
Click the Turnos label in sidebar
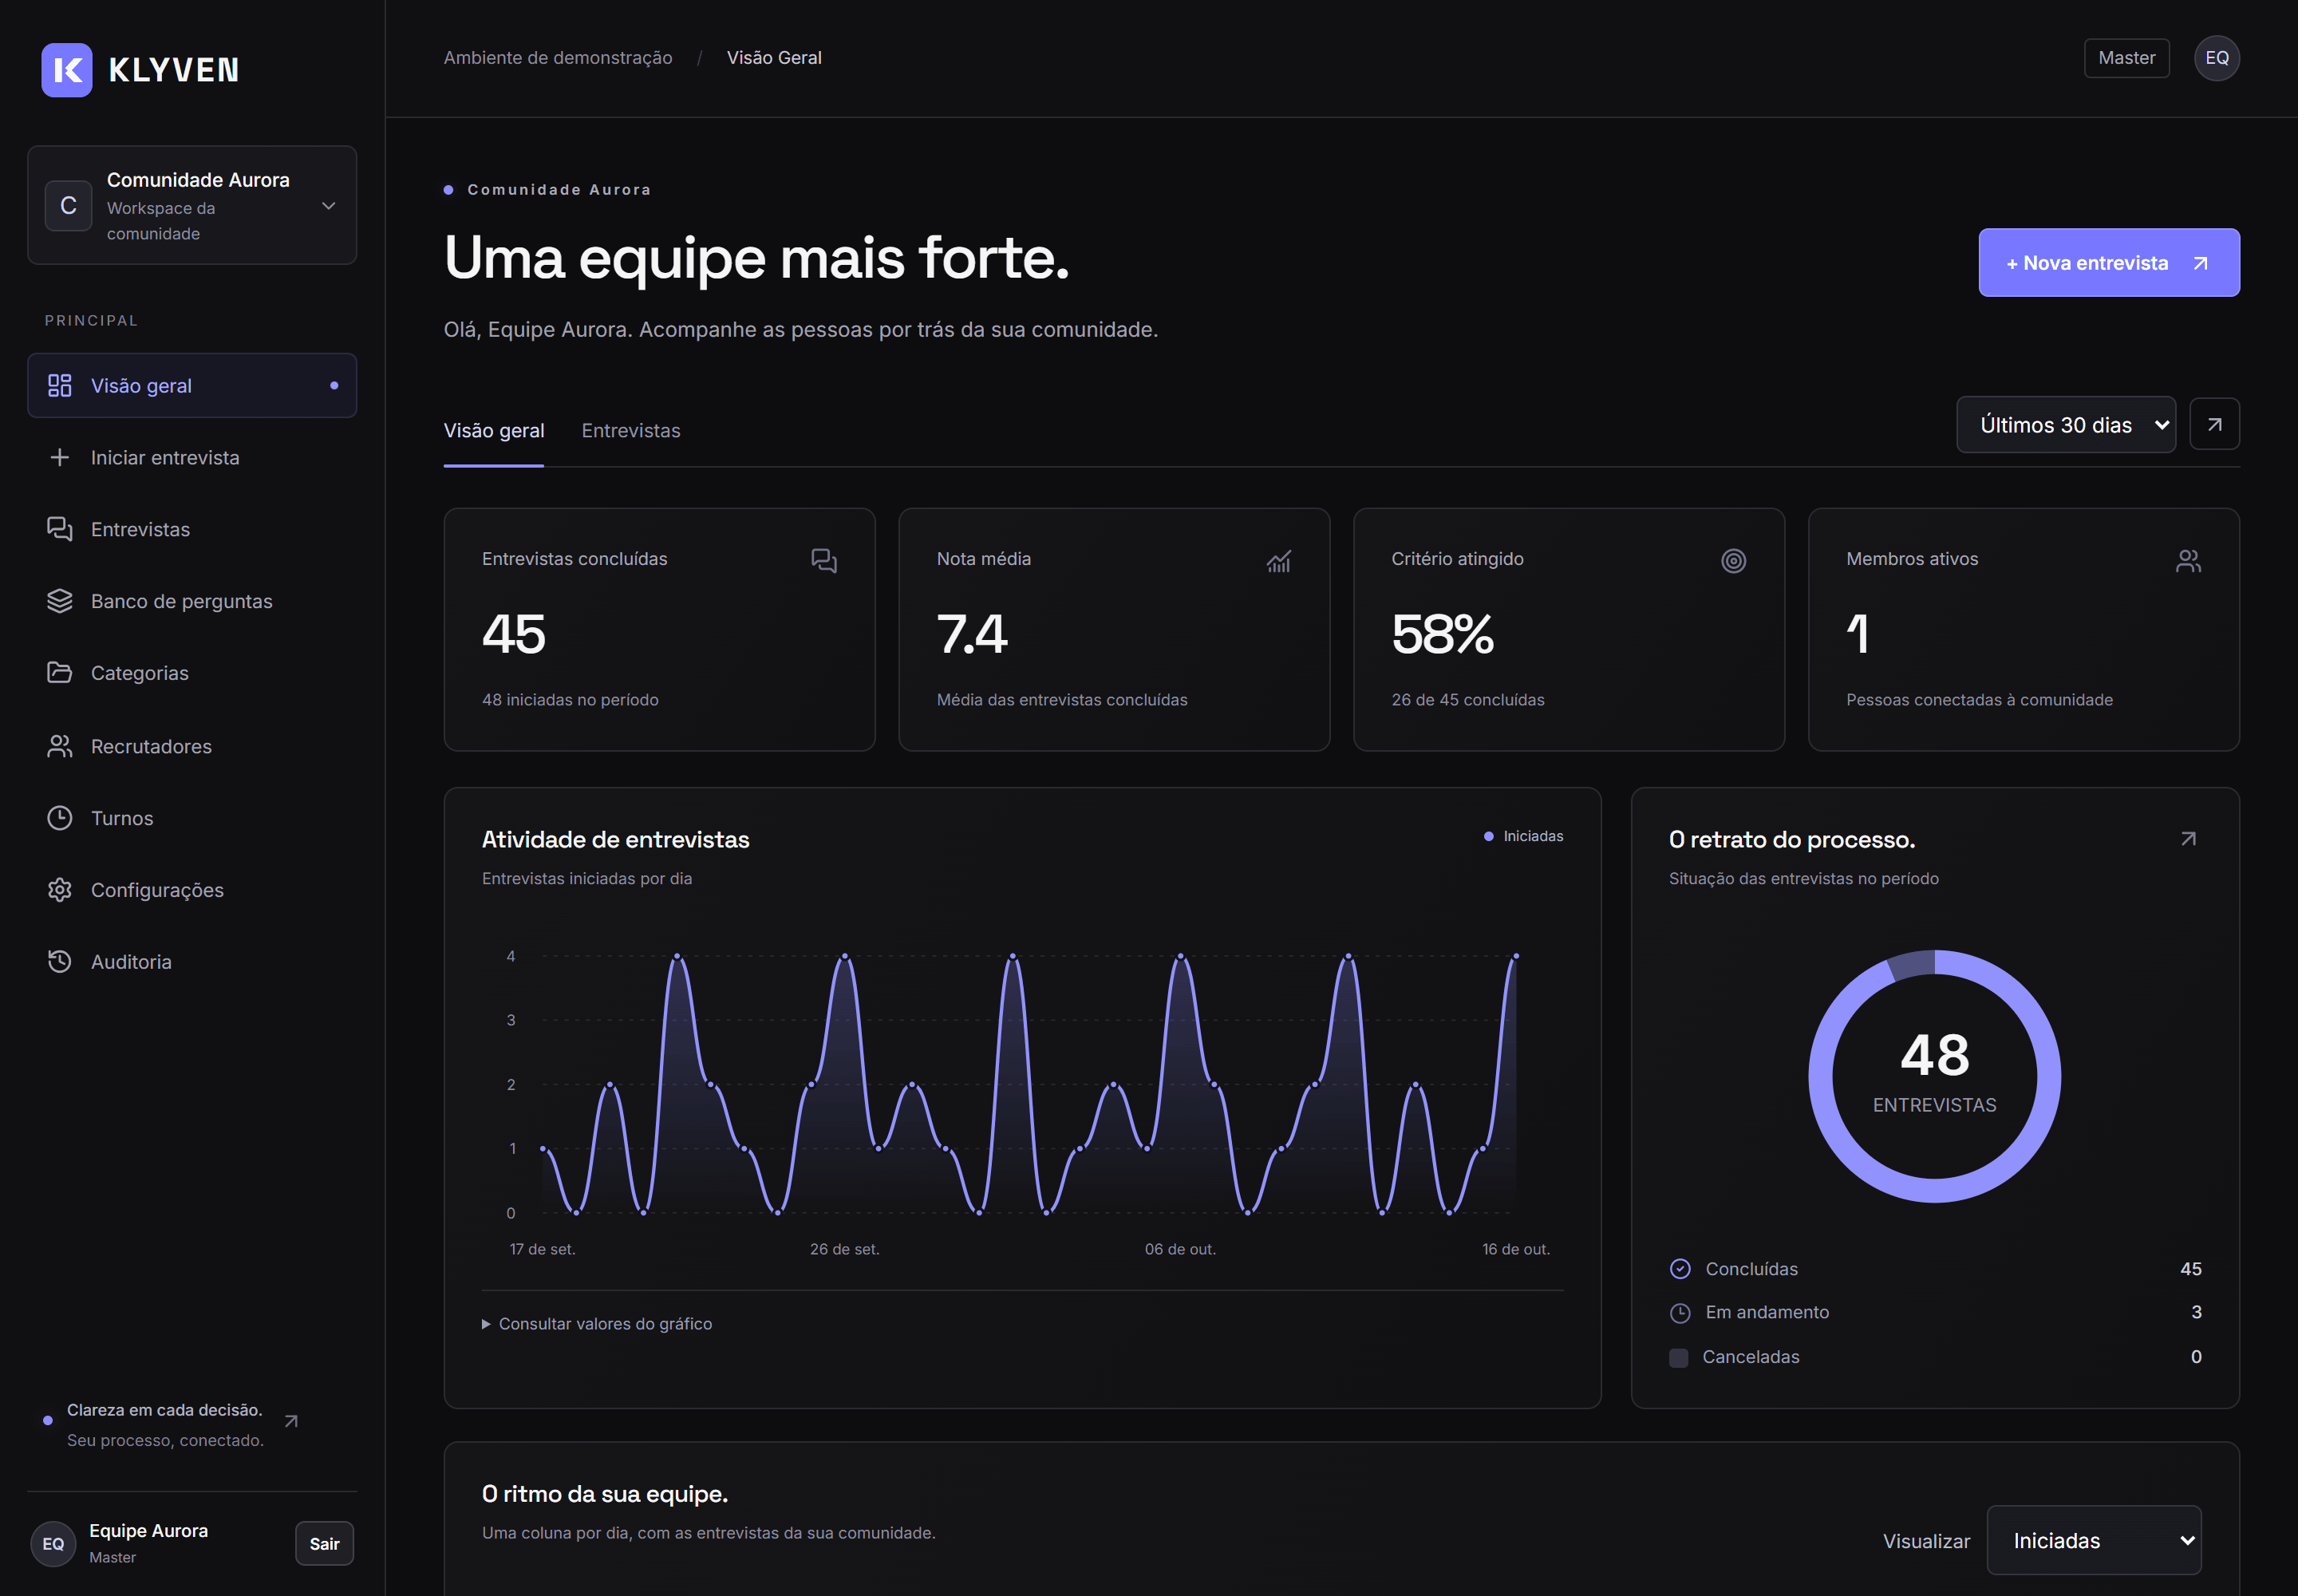point(122,818)
